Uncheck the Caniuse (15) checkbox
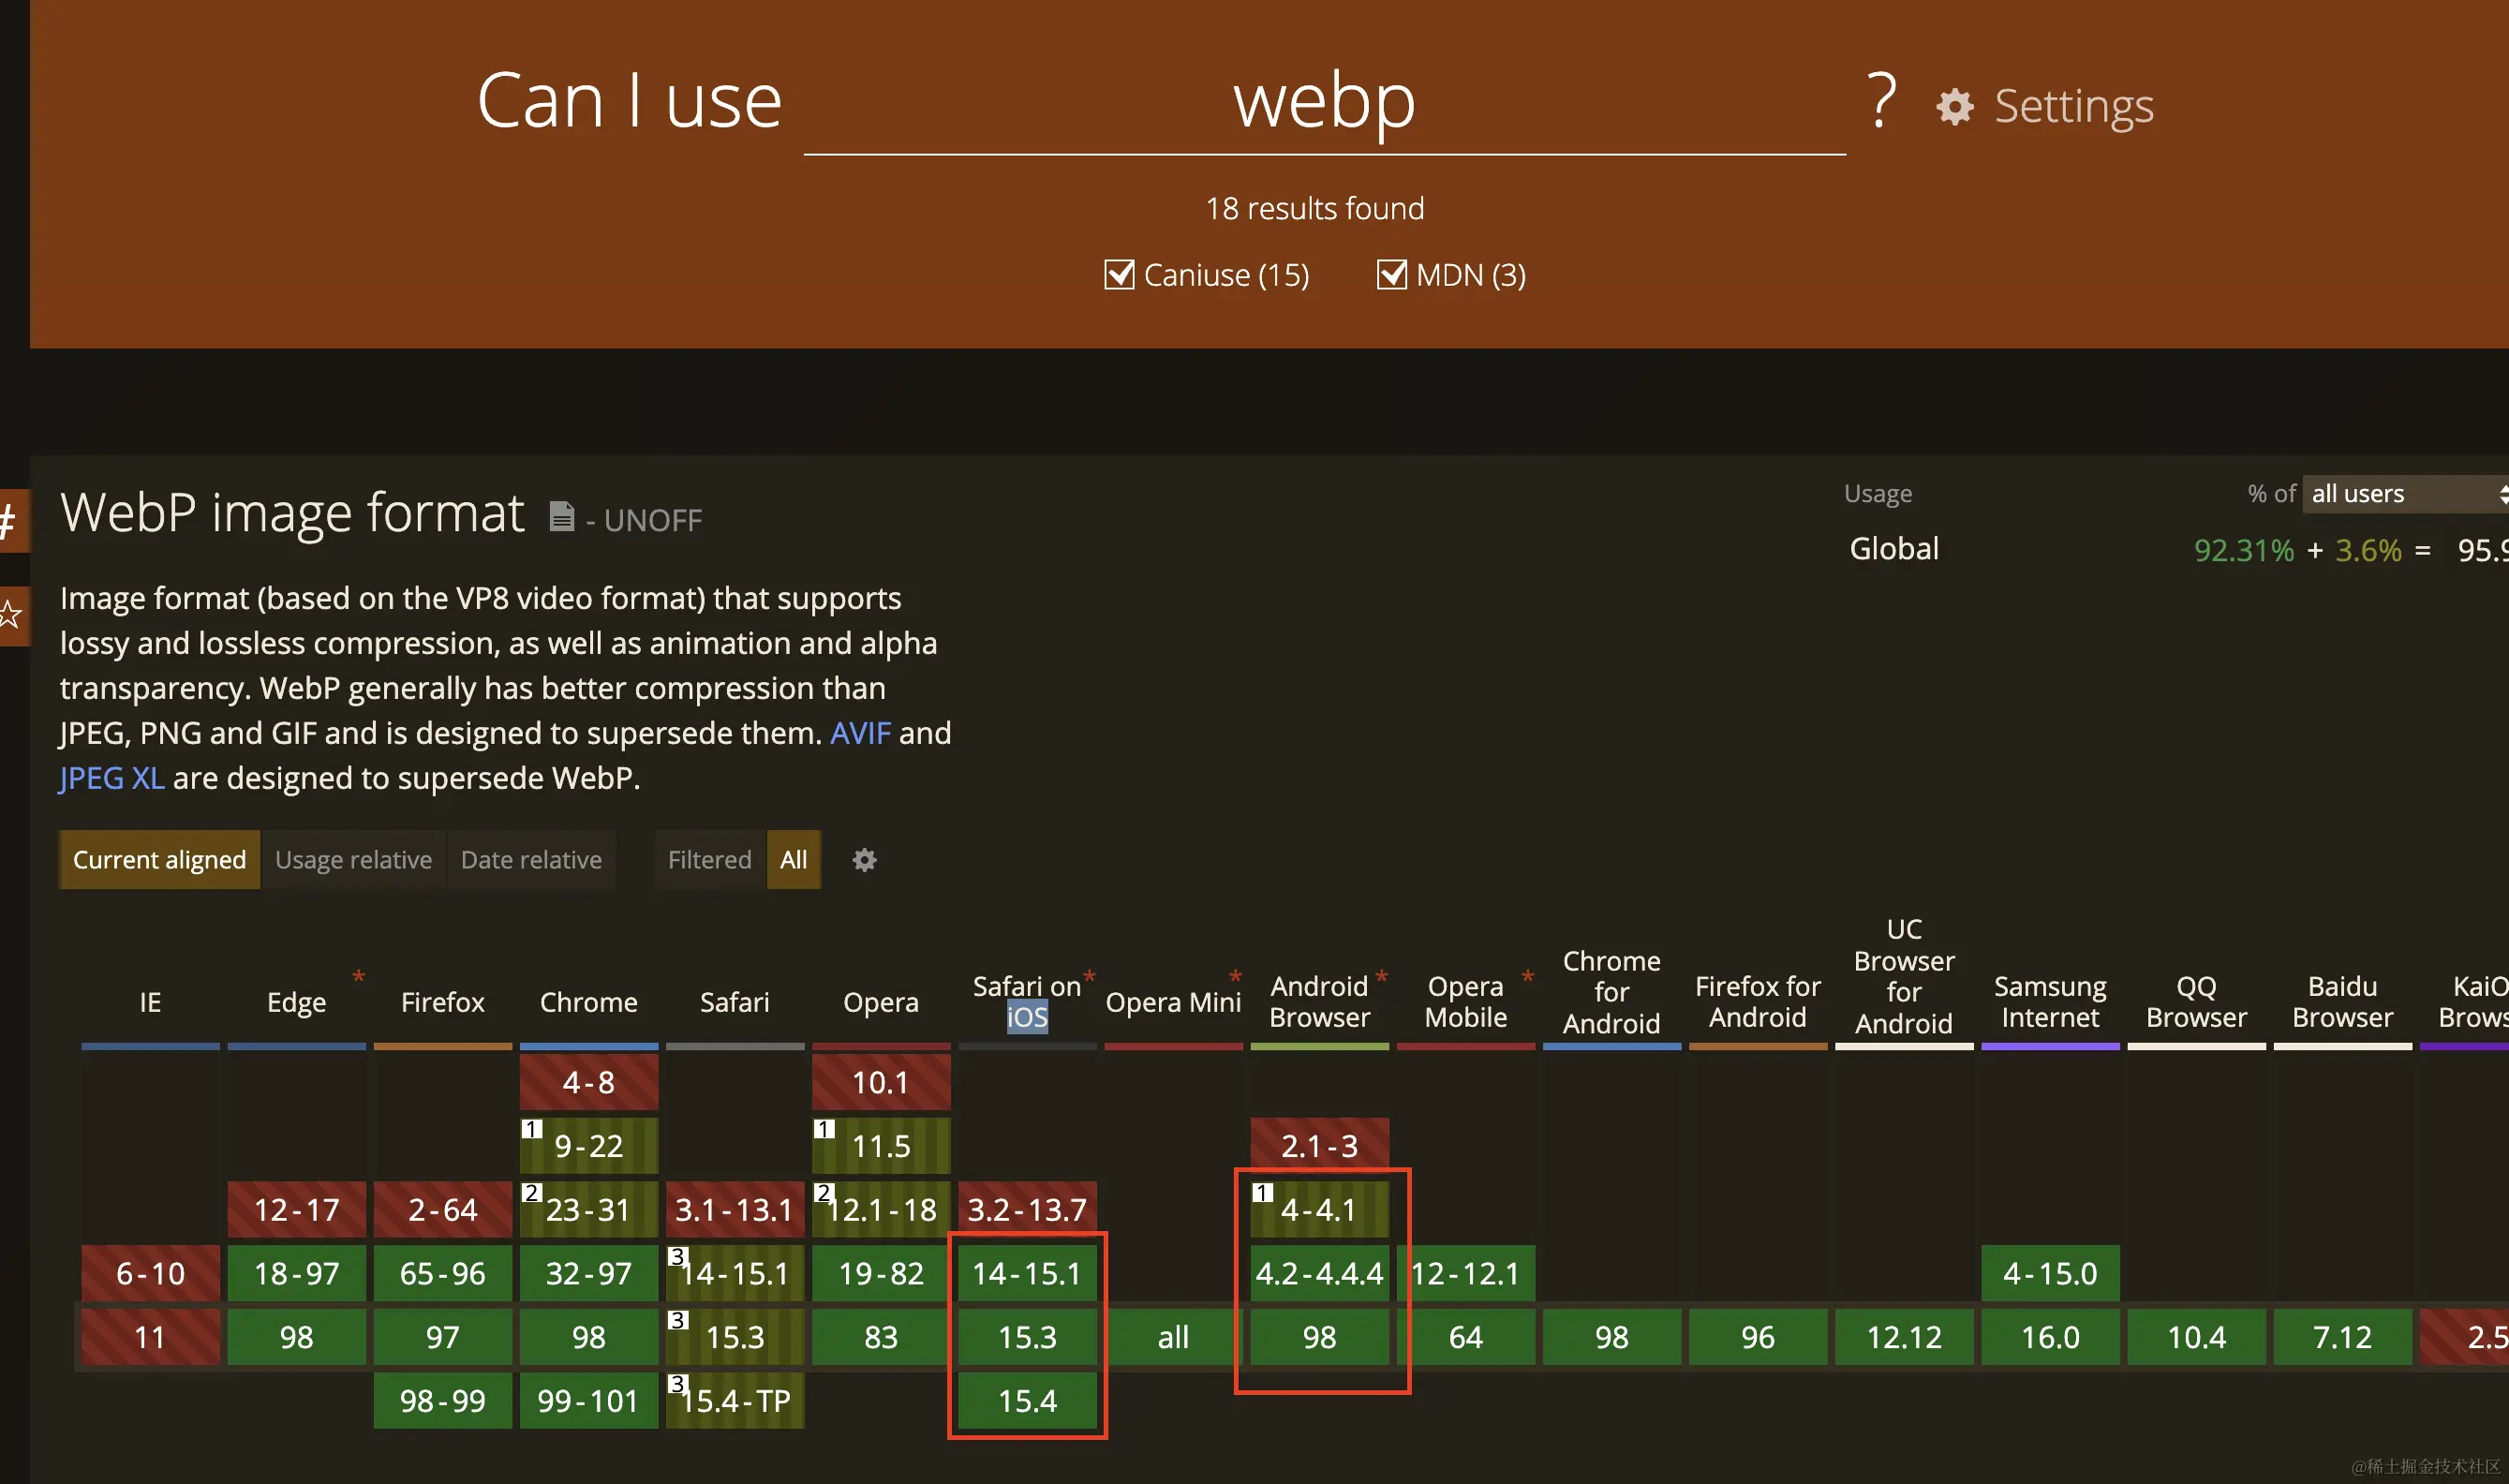This screenshot has height=1484, width=2509. coord(1119,275)
